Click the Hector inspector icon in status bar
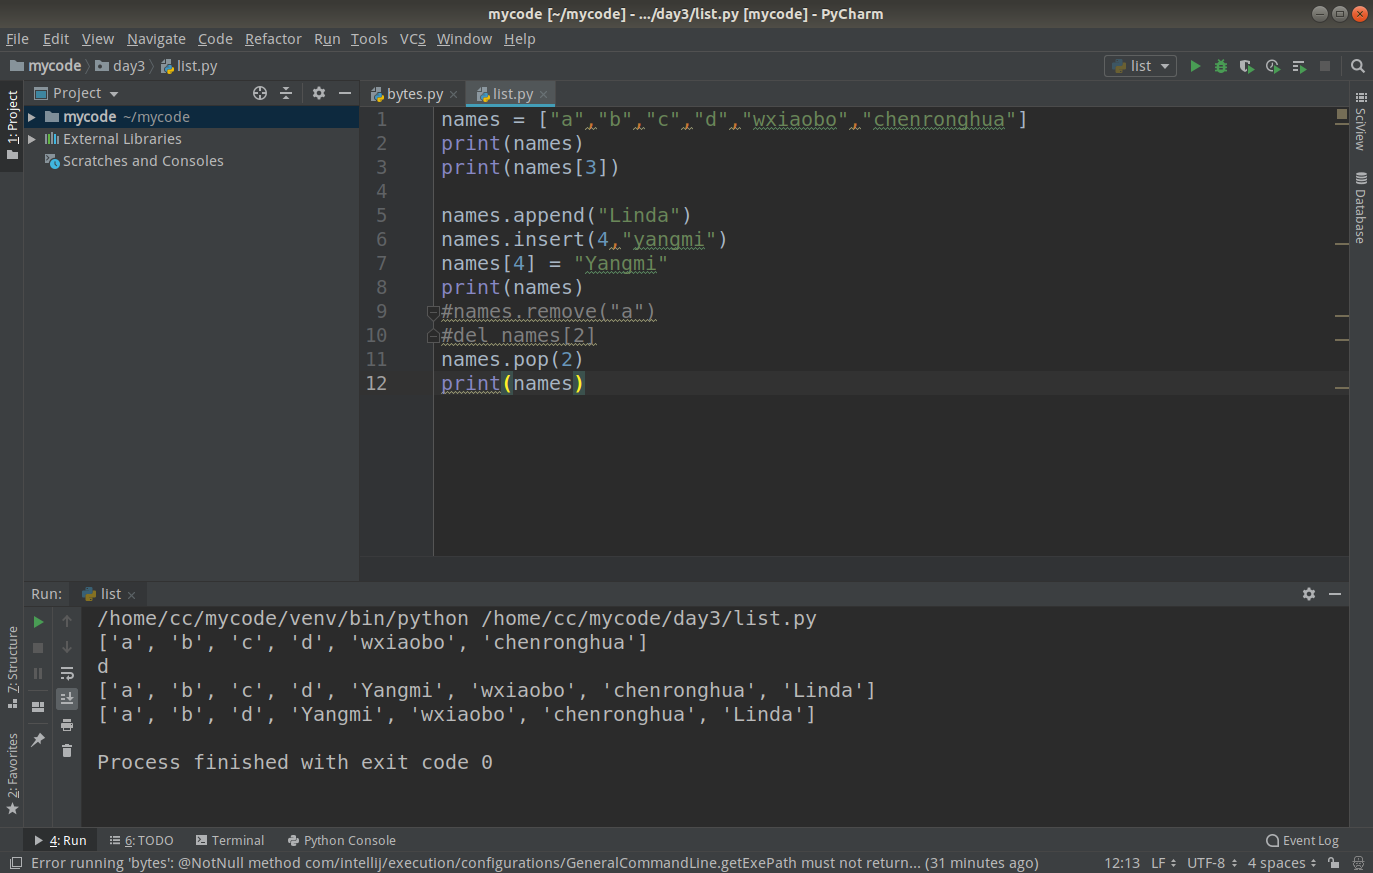 (x=1358, y=863)
